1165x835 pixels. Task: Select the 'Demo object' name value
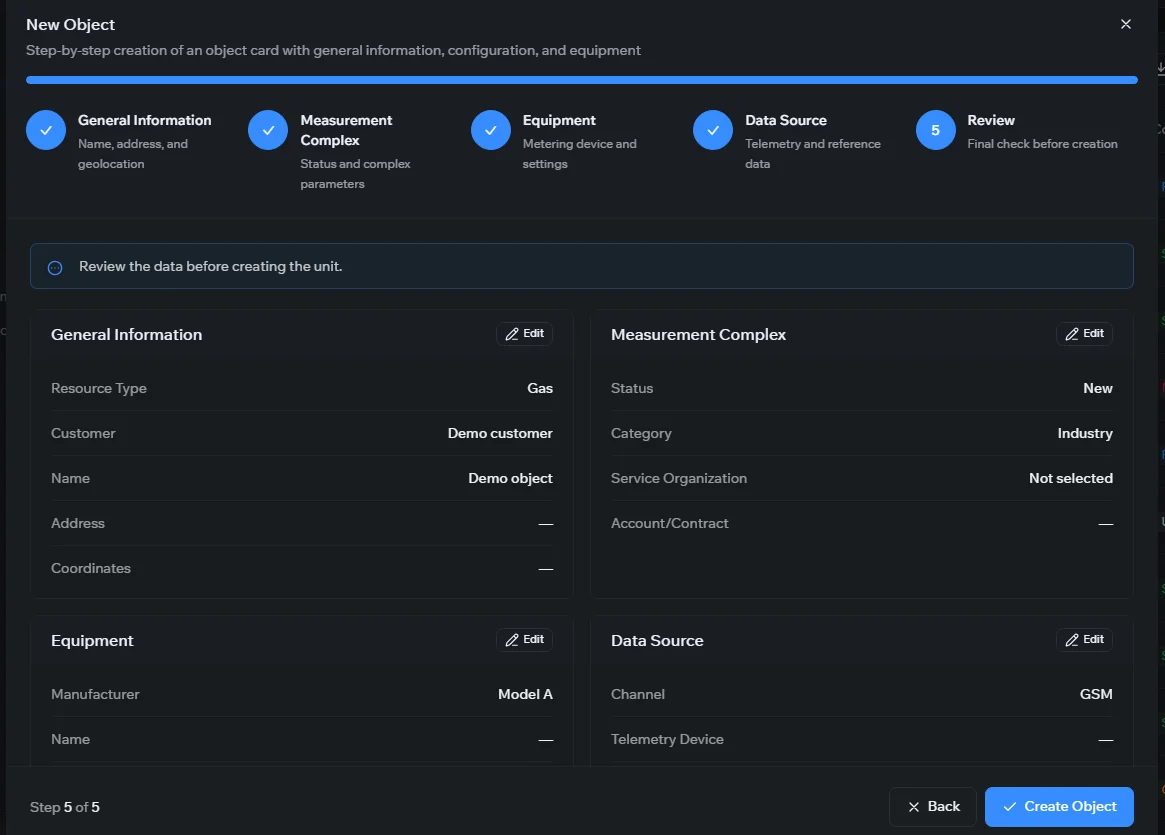click(510, 478)
